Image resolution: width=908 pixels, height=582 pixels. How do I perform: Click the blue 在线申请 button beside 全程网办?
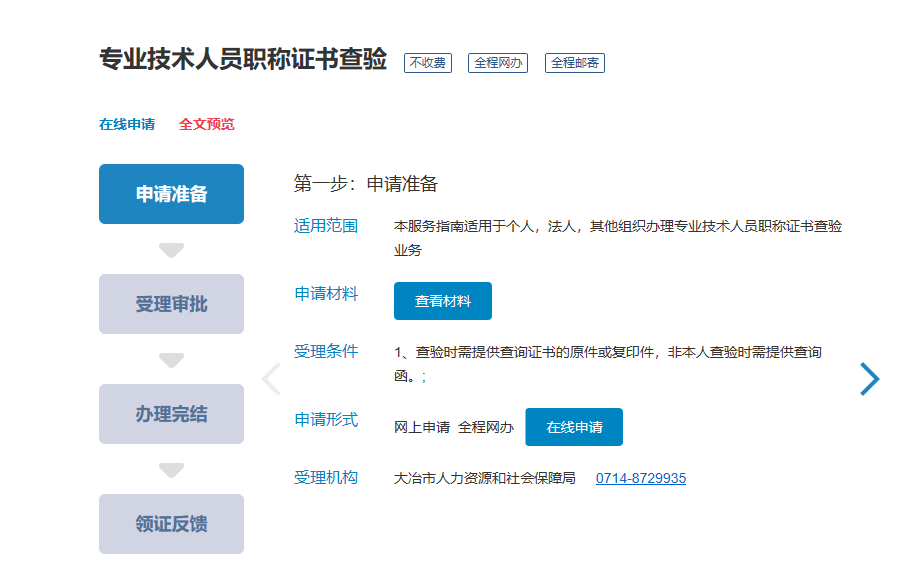coord(574,427)
